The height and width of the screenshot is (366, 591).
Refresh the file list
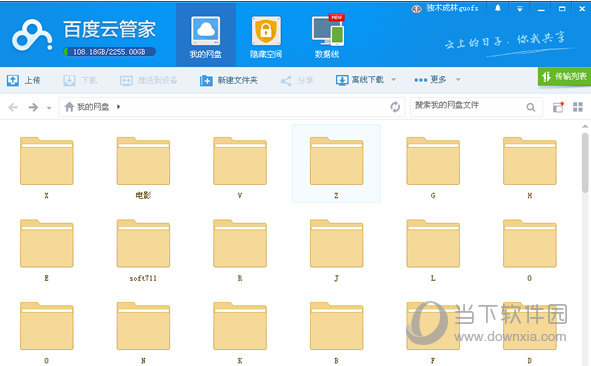[395, 107]
